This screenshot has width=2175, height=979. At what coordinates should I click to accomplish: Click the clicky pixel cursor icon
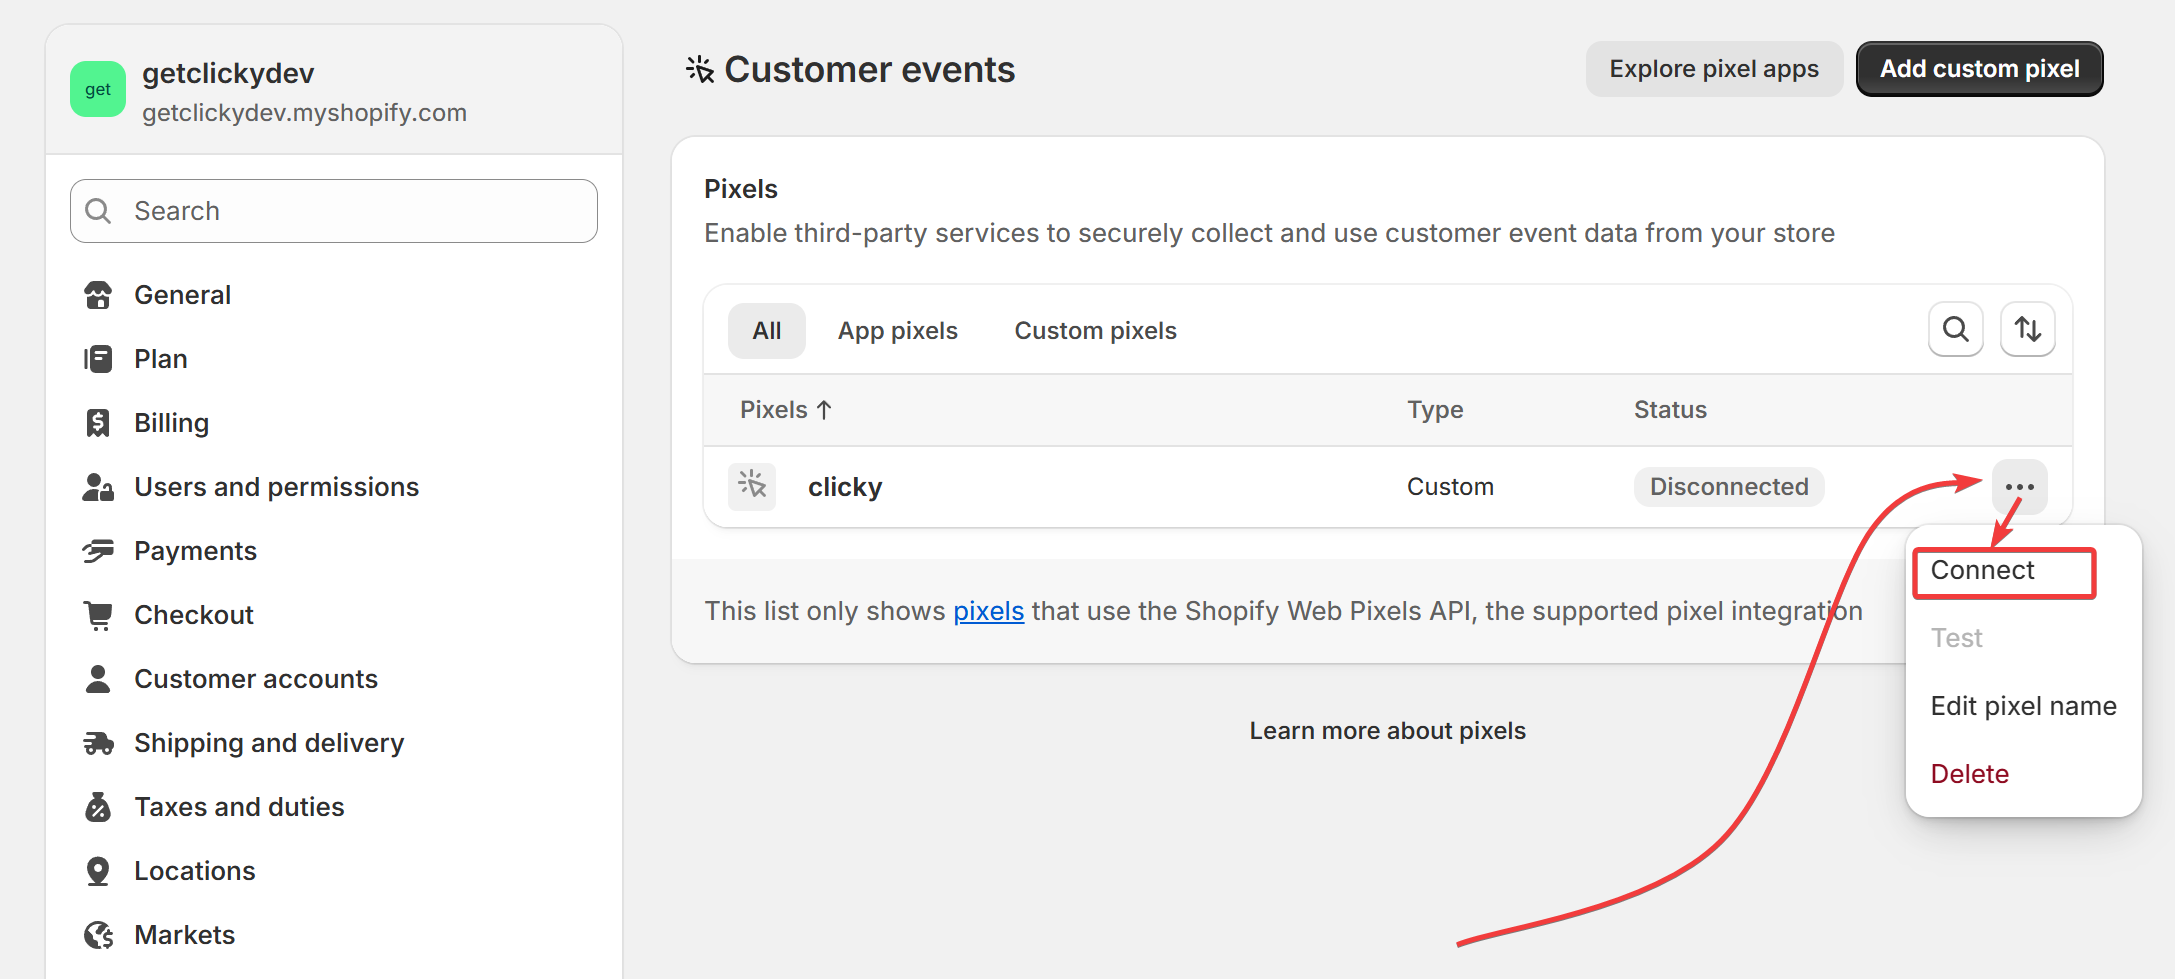click(x=752, y=487)
